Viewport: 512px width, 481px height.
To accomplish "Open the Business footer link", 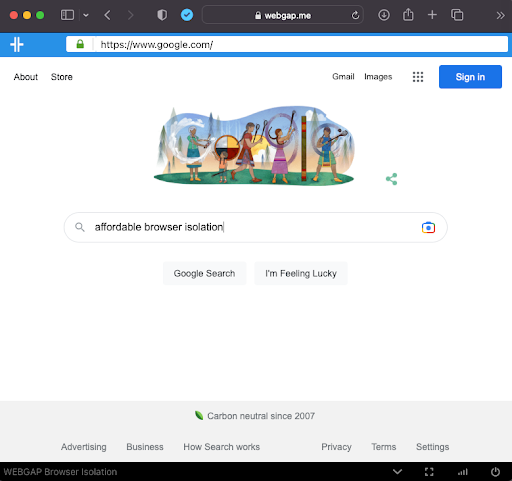I will pyautogui.click(x=145, y=447).
